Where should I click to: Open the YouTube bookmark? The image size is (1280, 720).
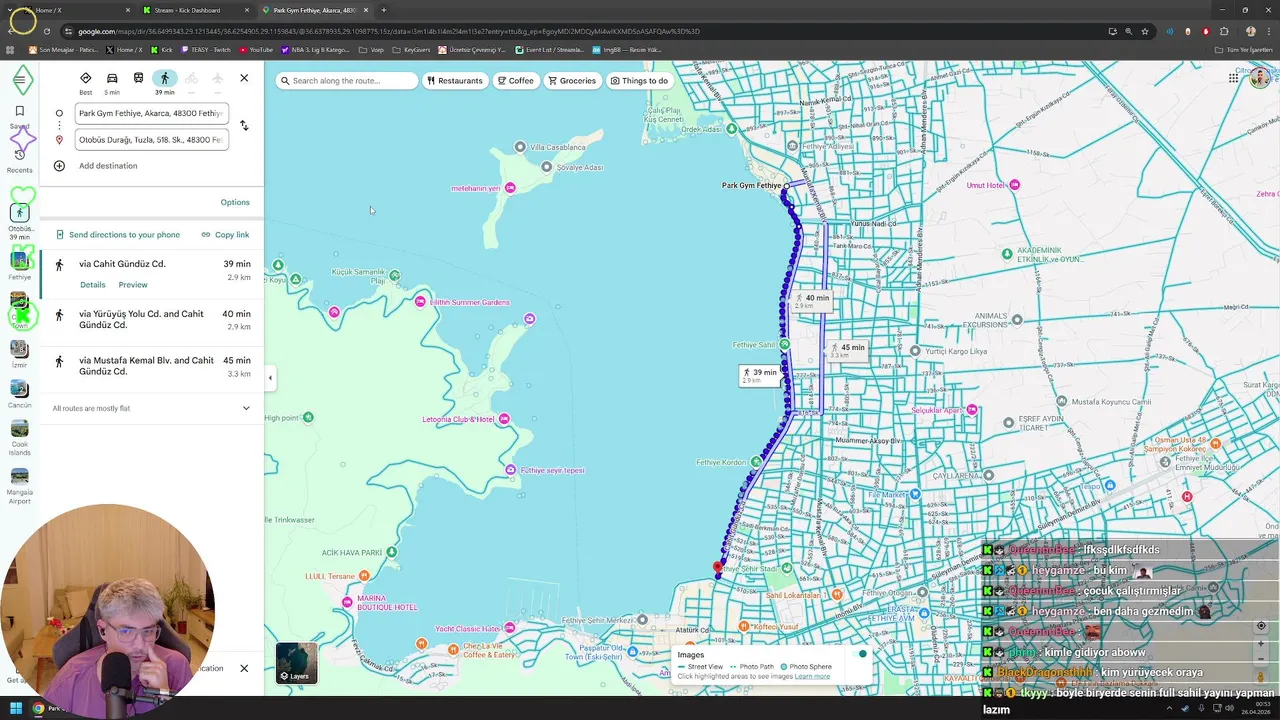coord(254,49)
